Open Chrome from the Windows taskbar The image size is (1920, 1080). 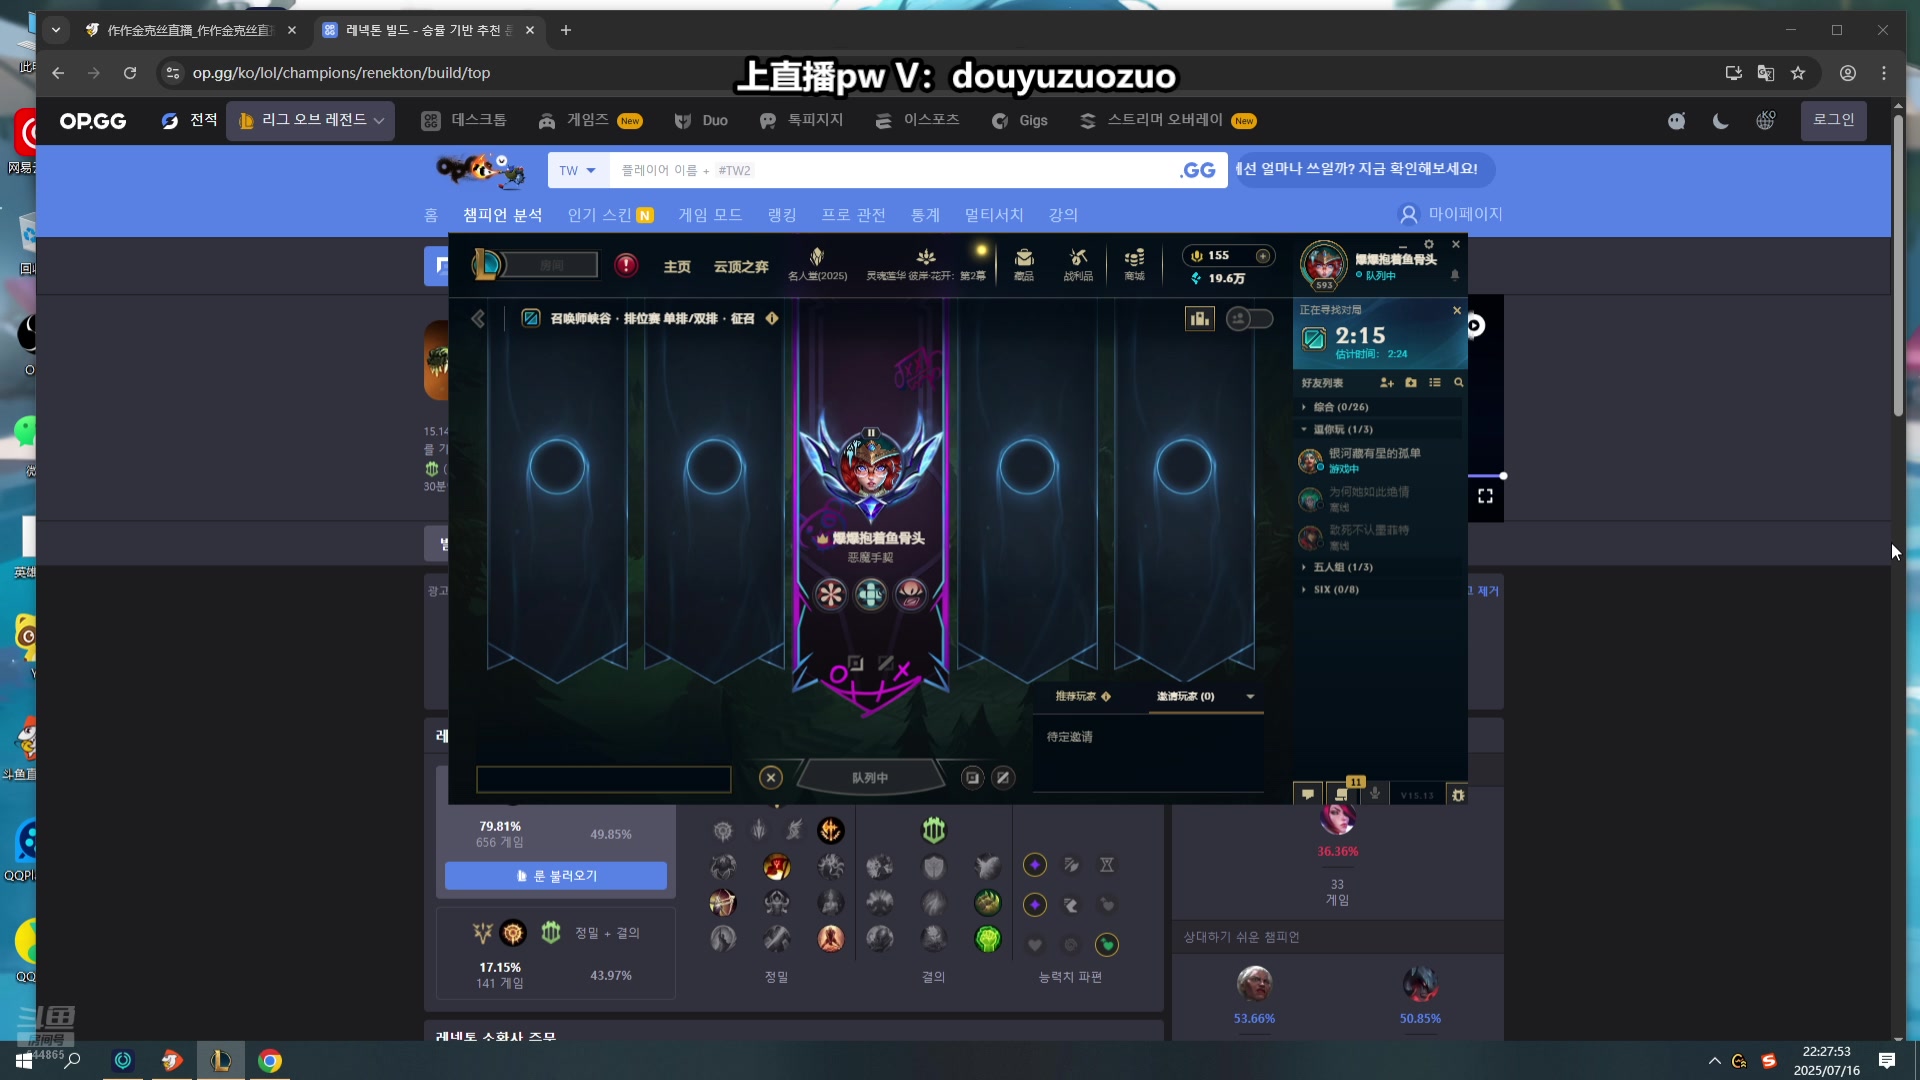(270, 1060)
